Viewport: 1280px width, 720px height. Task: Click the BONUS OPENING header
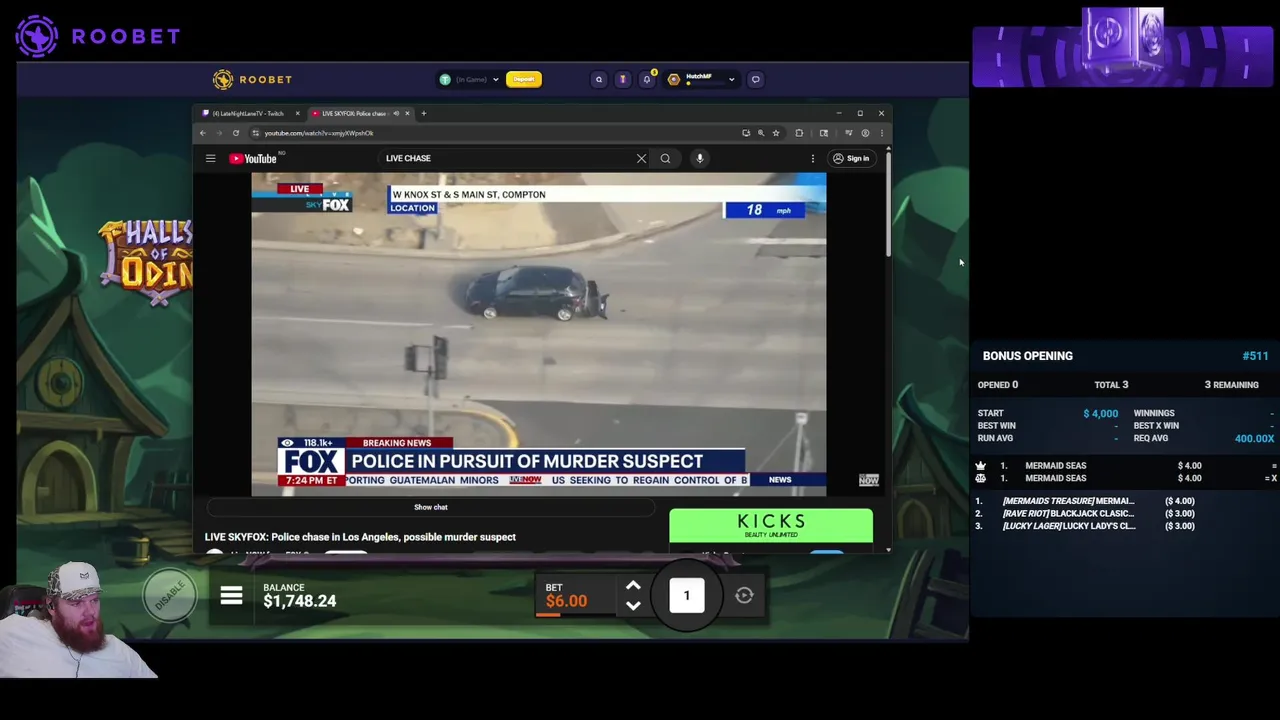(1027, 356)
